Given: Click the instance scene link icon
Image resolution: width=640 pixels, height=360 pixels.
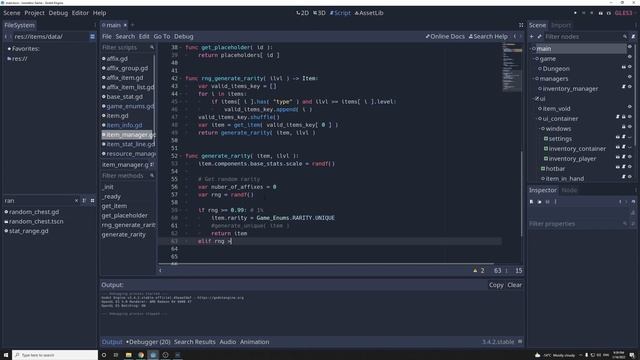Looking at the screenshot, I should click(539, 37).
